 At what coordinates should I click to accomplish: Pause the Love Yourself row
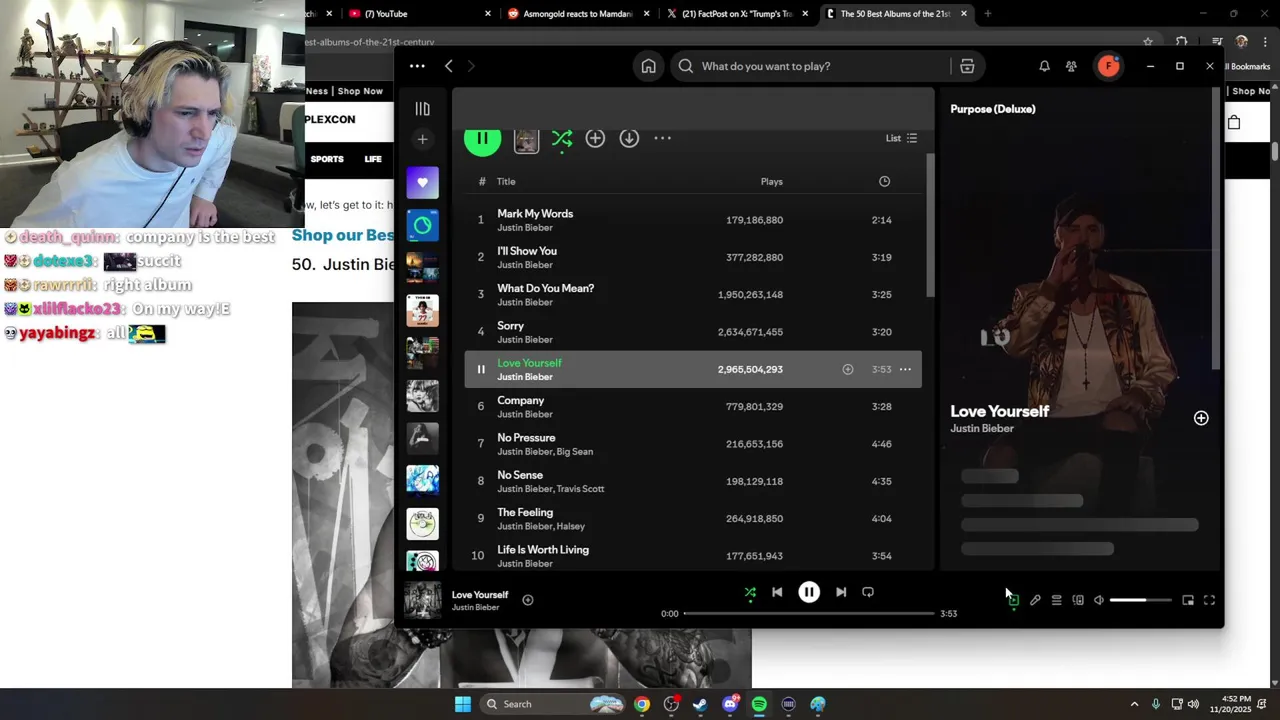[x=481, y=369]
